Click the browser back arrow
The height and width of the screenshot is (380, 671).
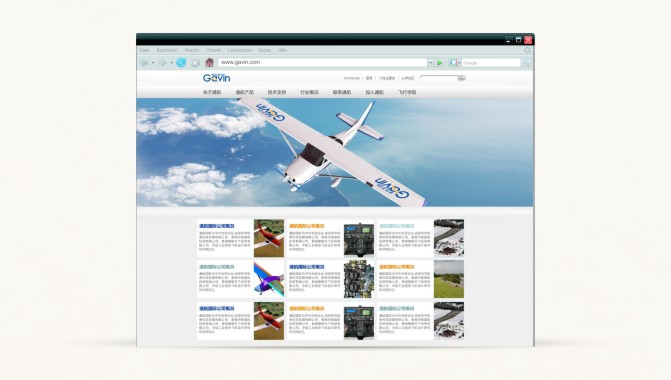pyautogui.click(x=144, y=63)
